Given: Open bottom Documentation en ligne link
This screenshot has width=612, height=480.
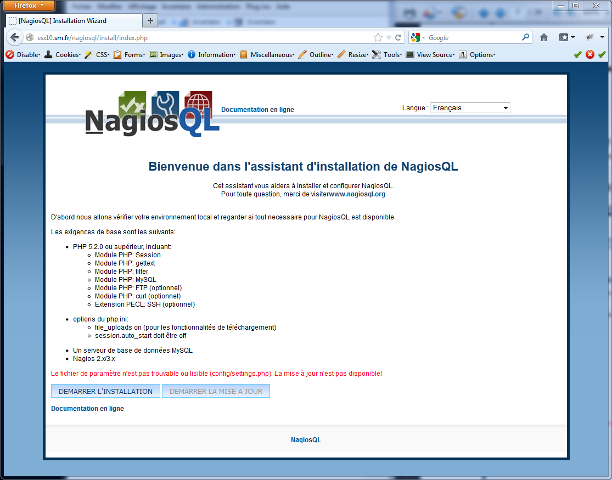Looking at the screenshot, I should click(87, 409).
